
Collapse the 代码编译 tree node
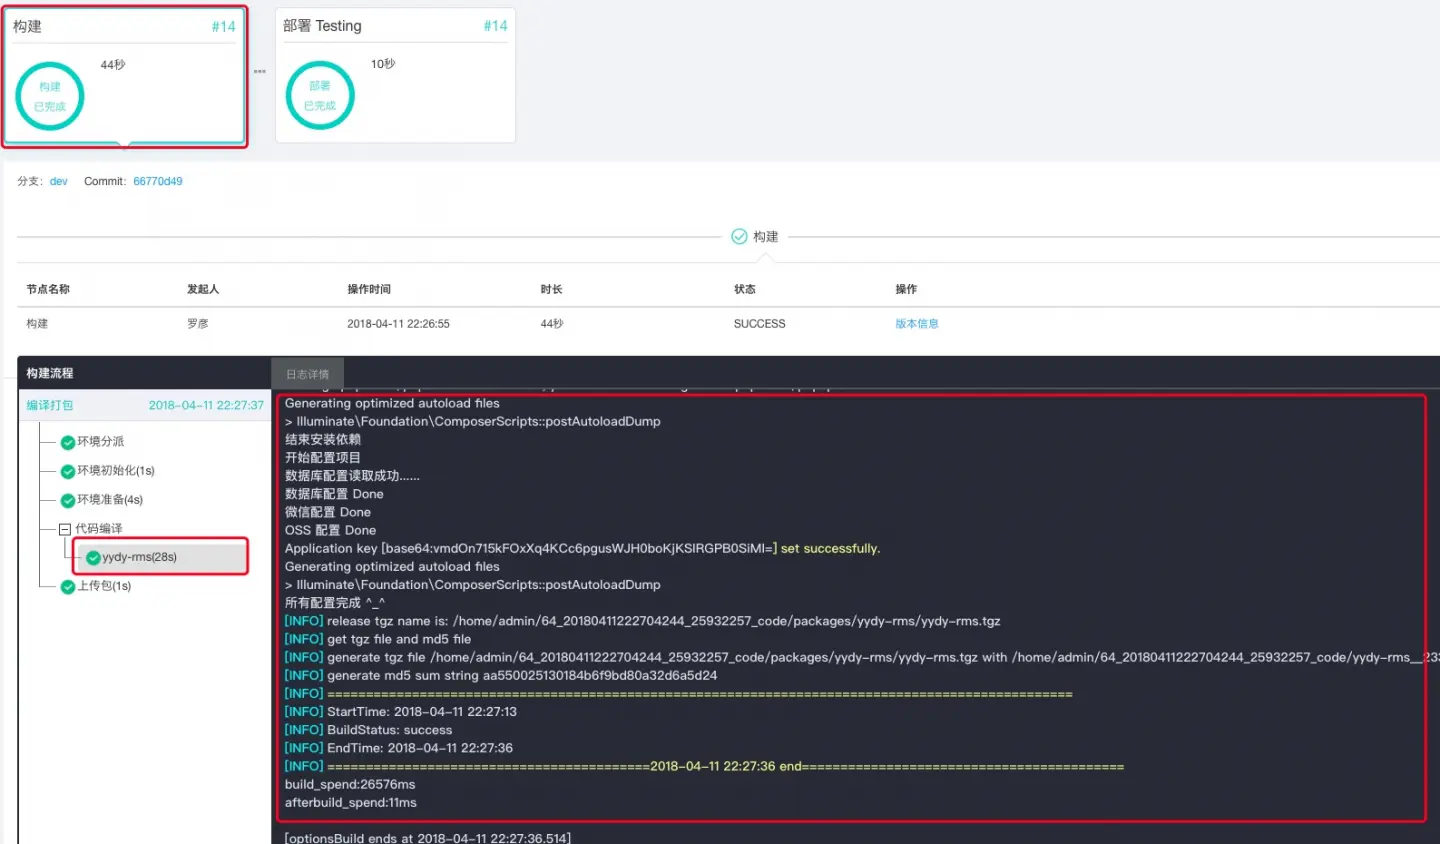(x=65, y=529)
